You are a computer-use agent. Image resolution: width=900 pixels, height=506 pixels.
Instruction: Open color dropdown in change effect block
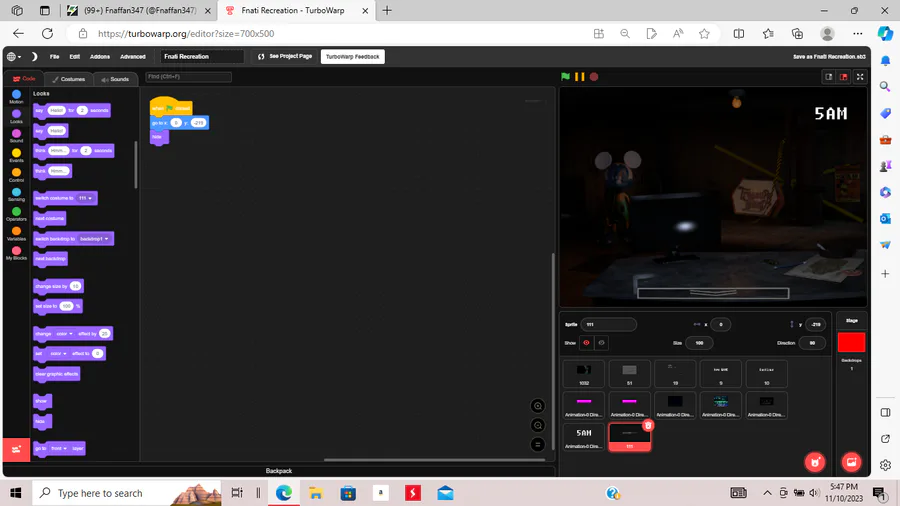(64, 333)
